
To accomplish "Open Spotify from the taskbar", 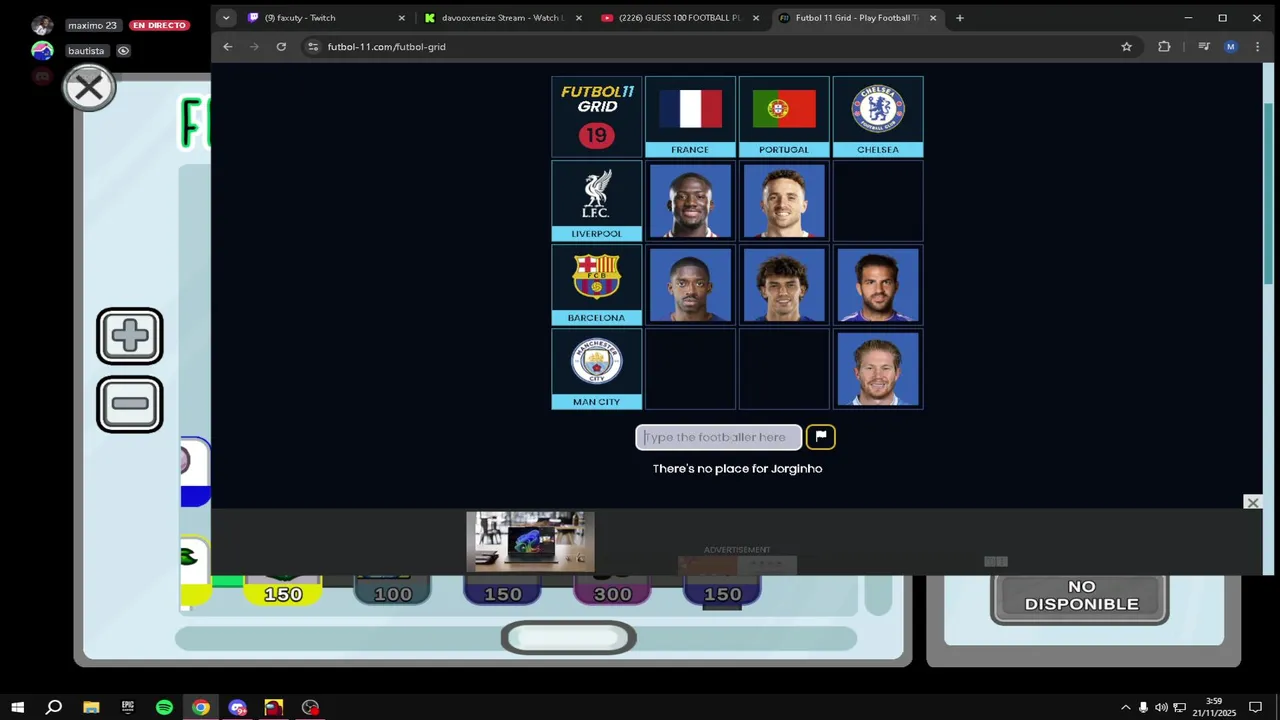I will [164, 707].
